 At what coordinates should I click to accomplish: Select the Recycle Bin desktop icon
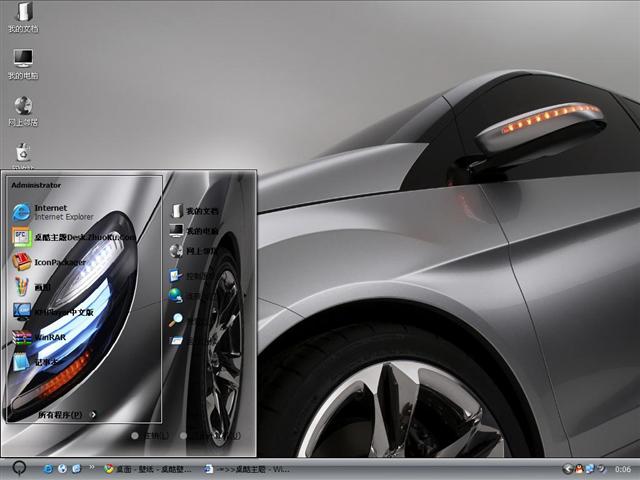click(23, 156)
